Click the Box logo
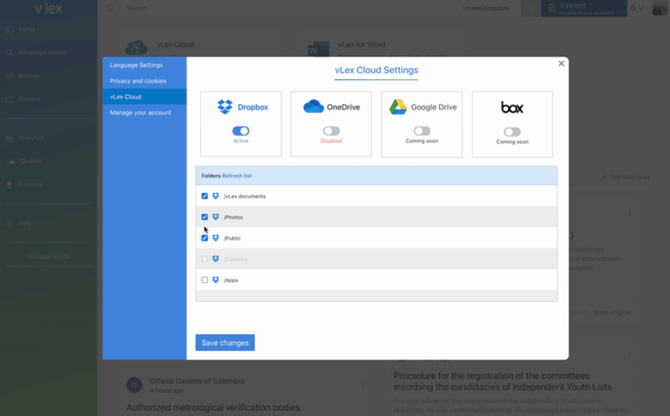This screenshot has height=416, width=670. coord(512,107)
